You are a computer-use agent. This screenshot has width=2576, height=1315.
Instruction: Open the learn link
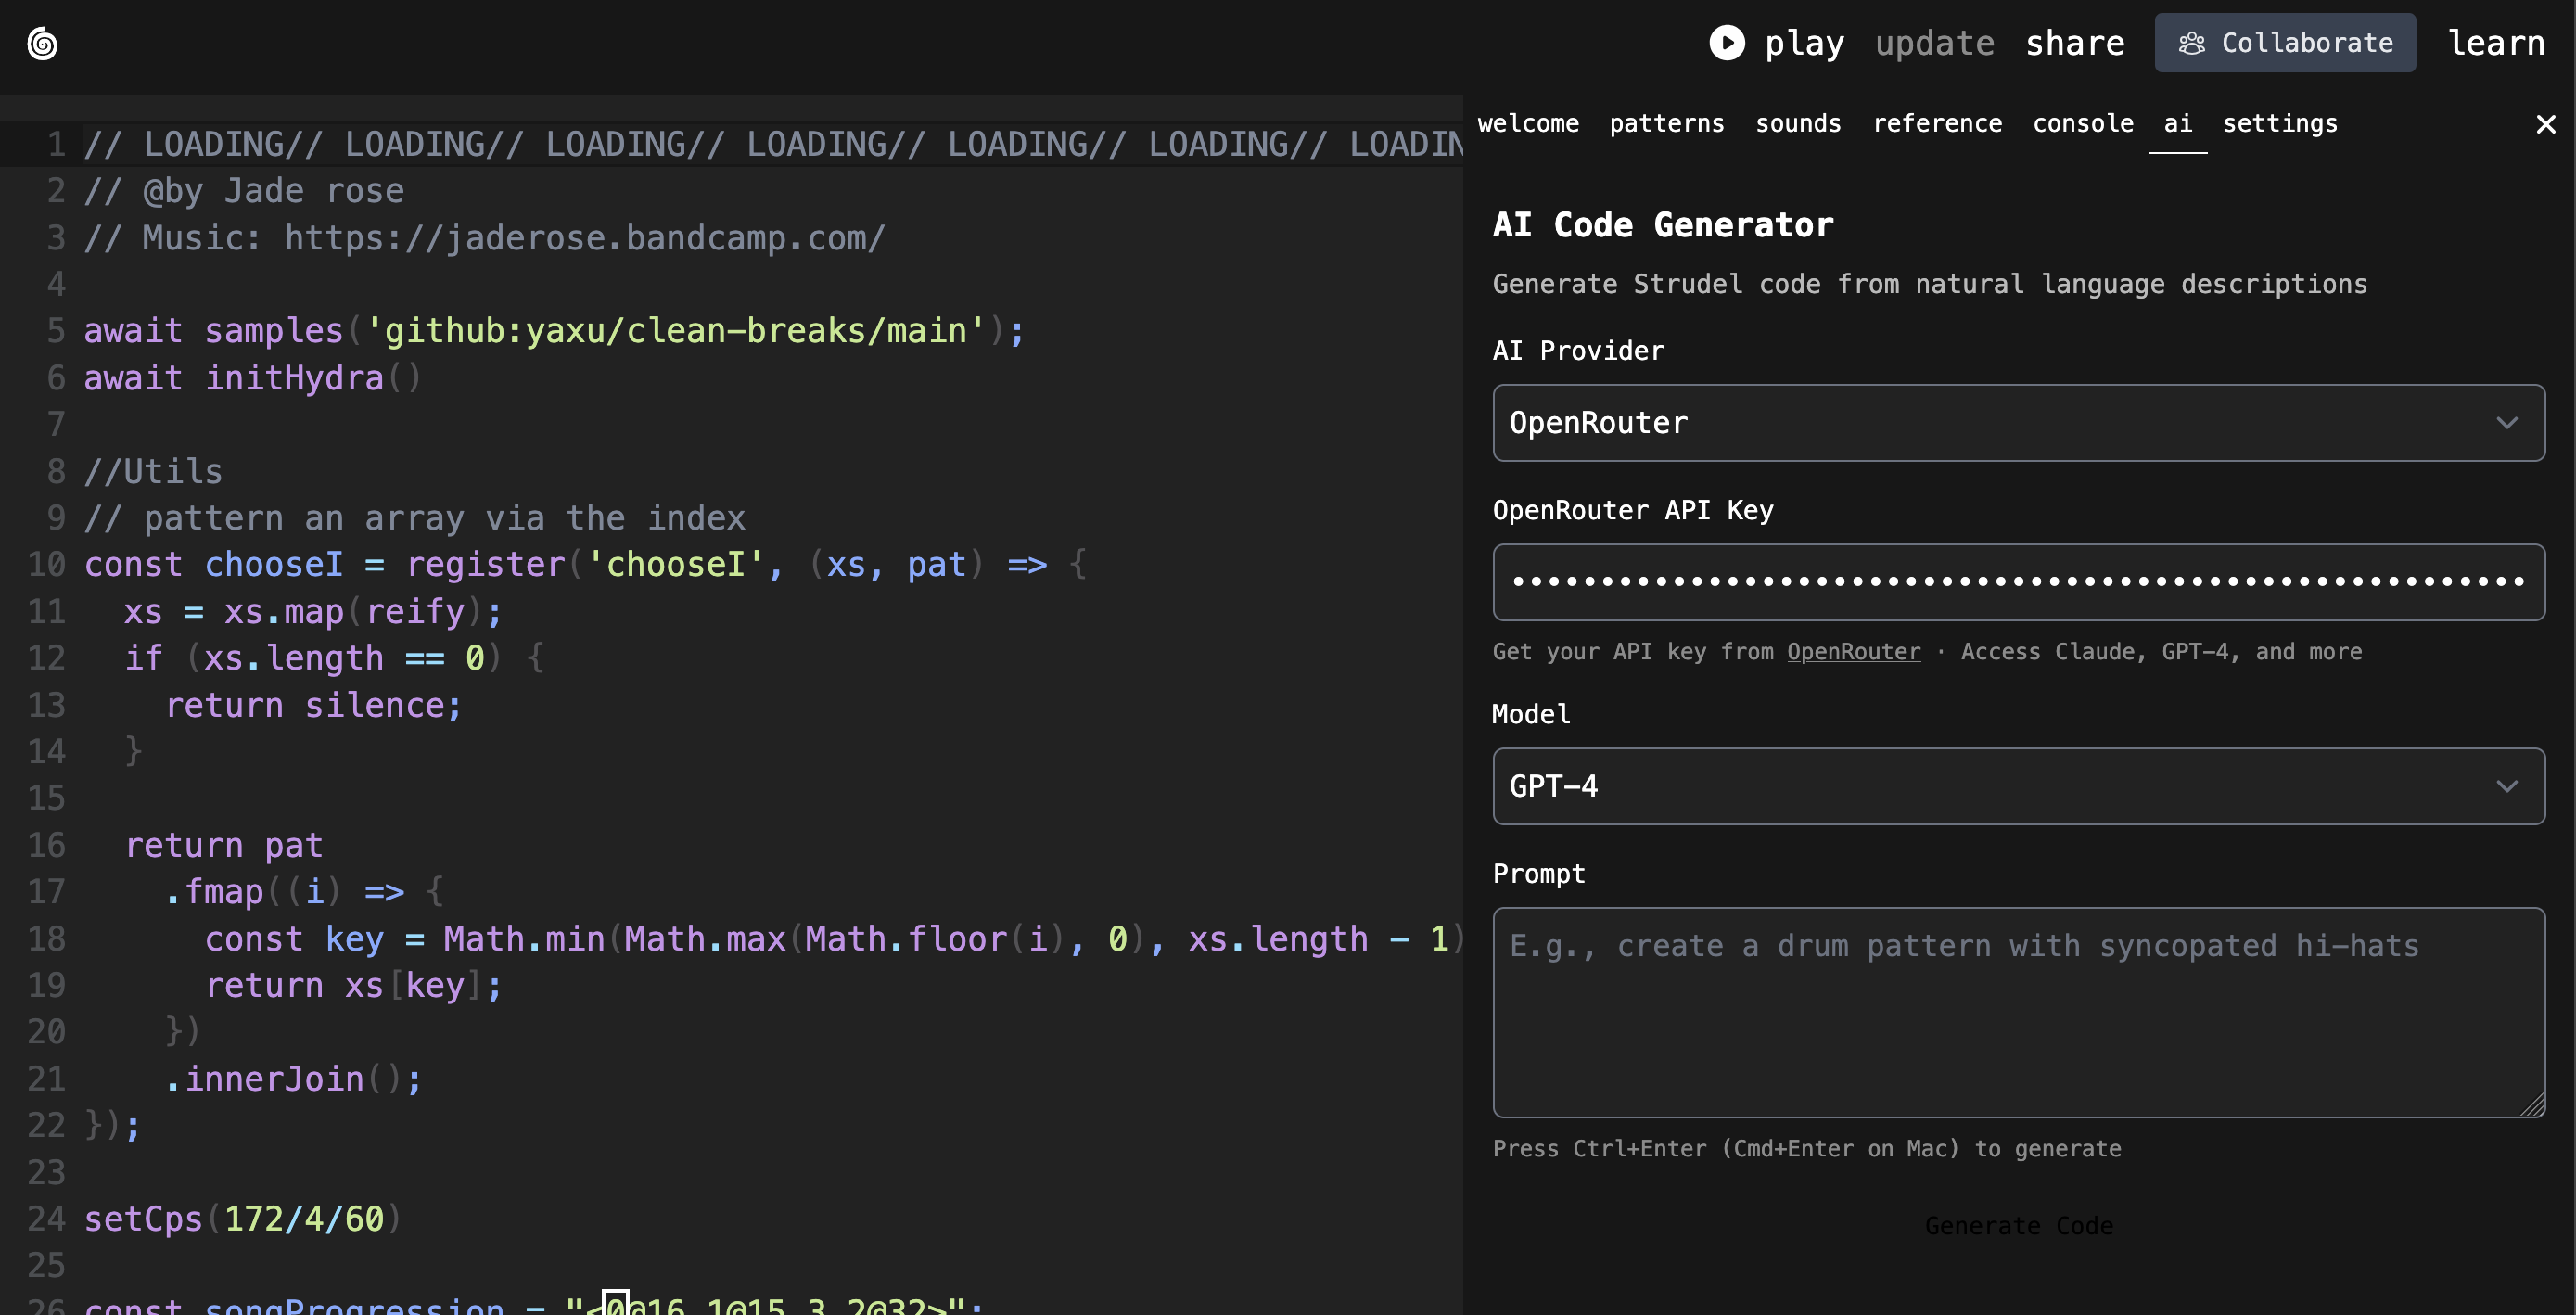tap(2496, 43)
